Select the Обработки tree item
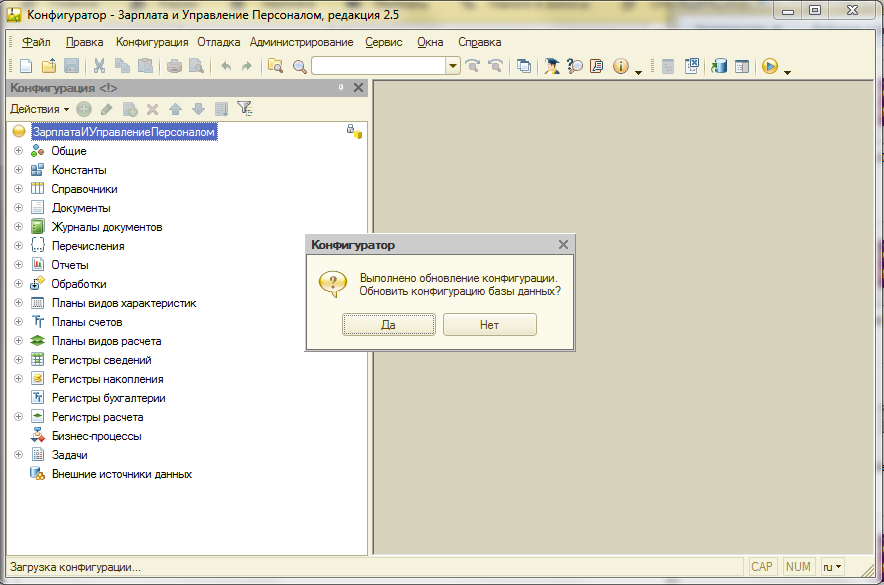The image size is (884, 585). [79, 284]
